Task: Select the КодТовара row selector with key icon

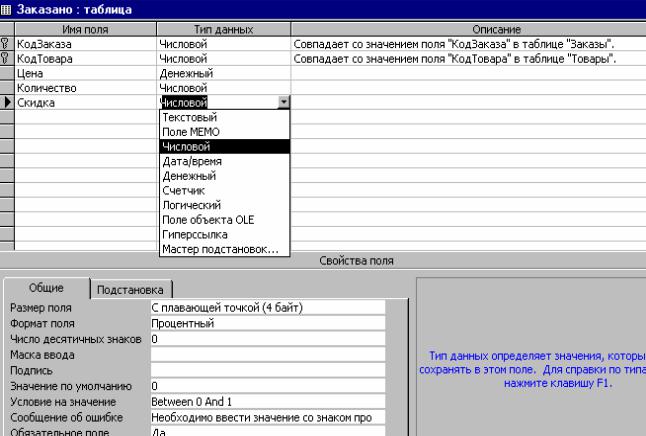Action: coord(7,59)
